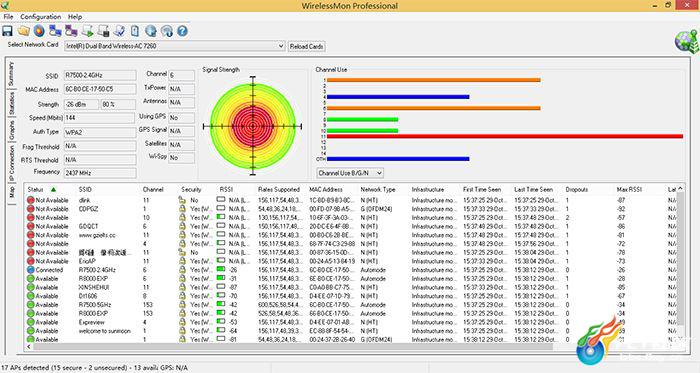
Task: Open the Configuration menu
Action: coord(41,17)
